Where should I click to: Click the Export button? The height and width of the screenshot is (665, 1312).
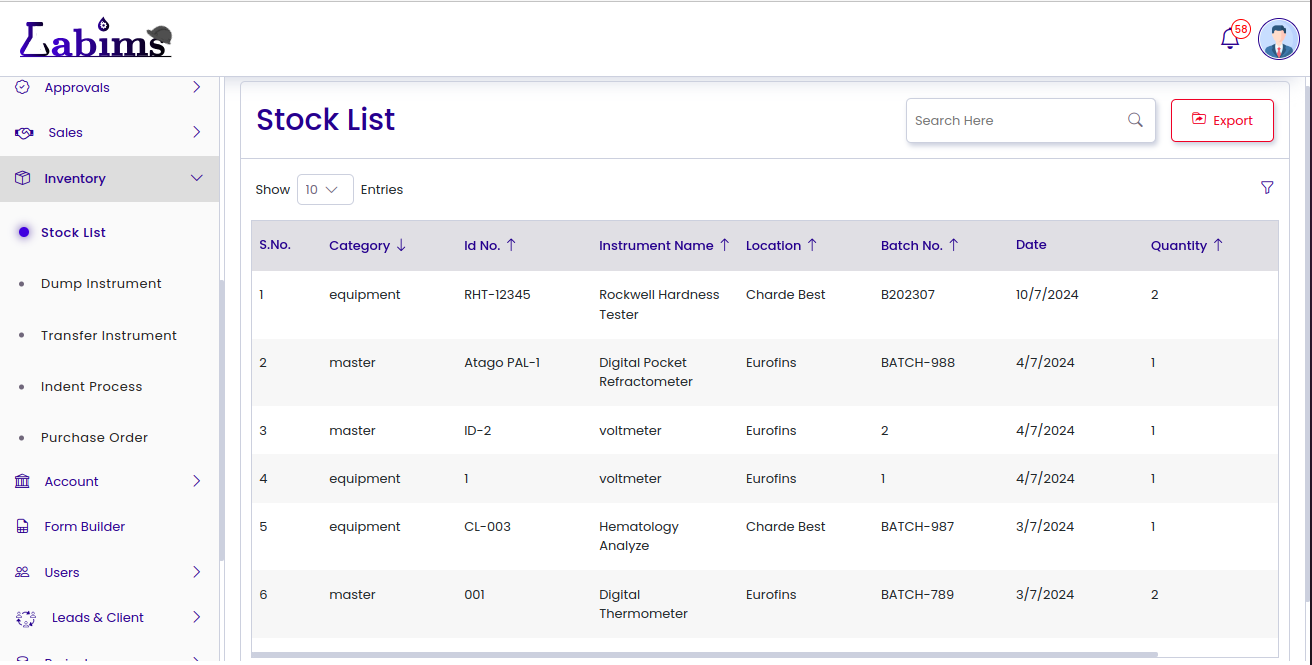[x=1222, y=120]
